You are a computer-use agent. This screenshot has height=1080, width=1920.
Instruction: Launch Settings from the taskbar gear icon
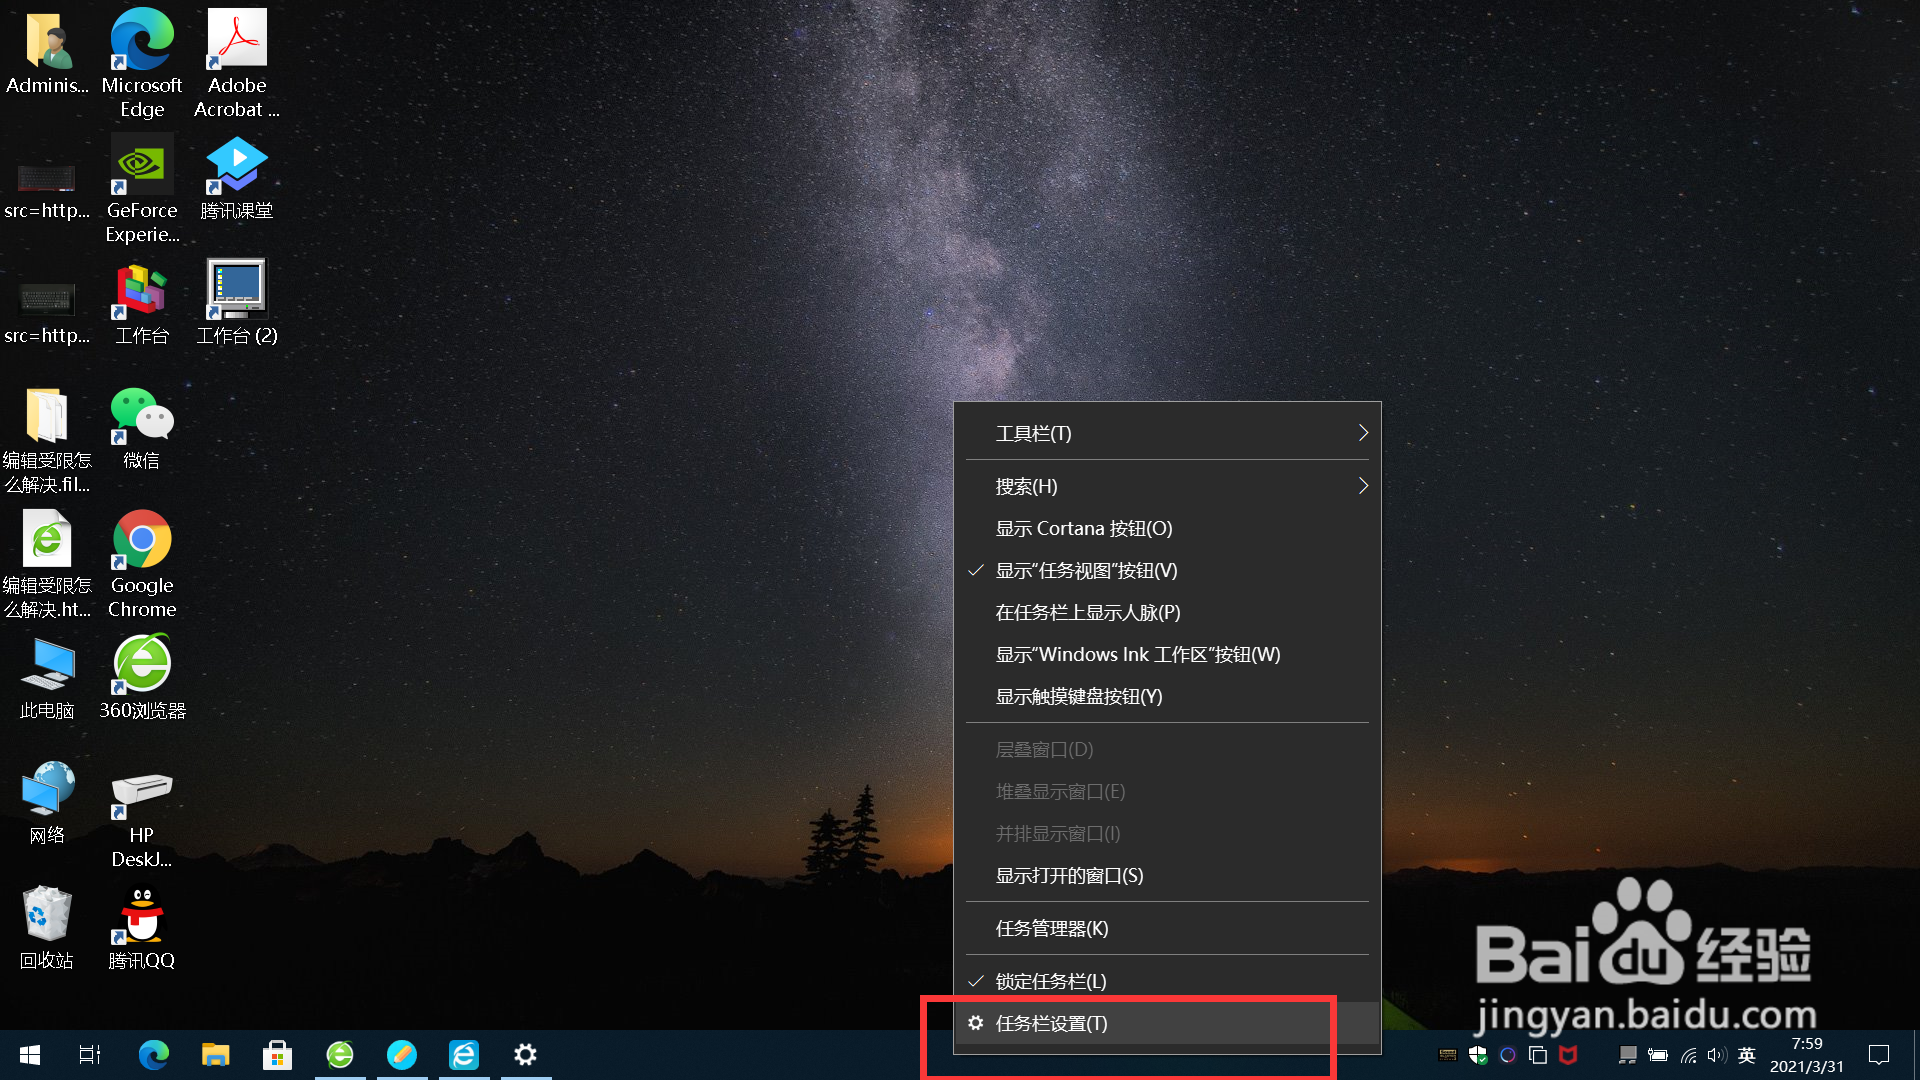click(525, 1054)
